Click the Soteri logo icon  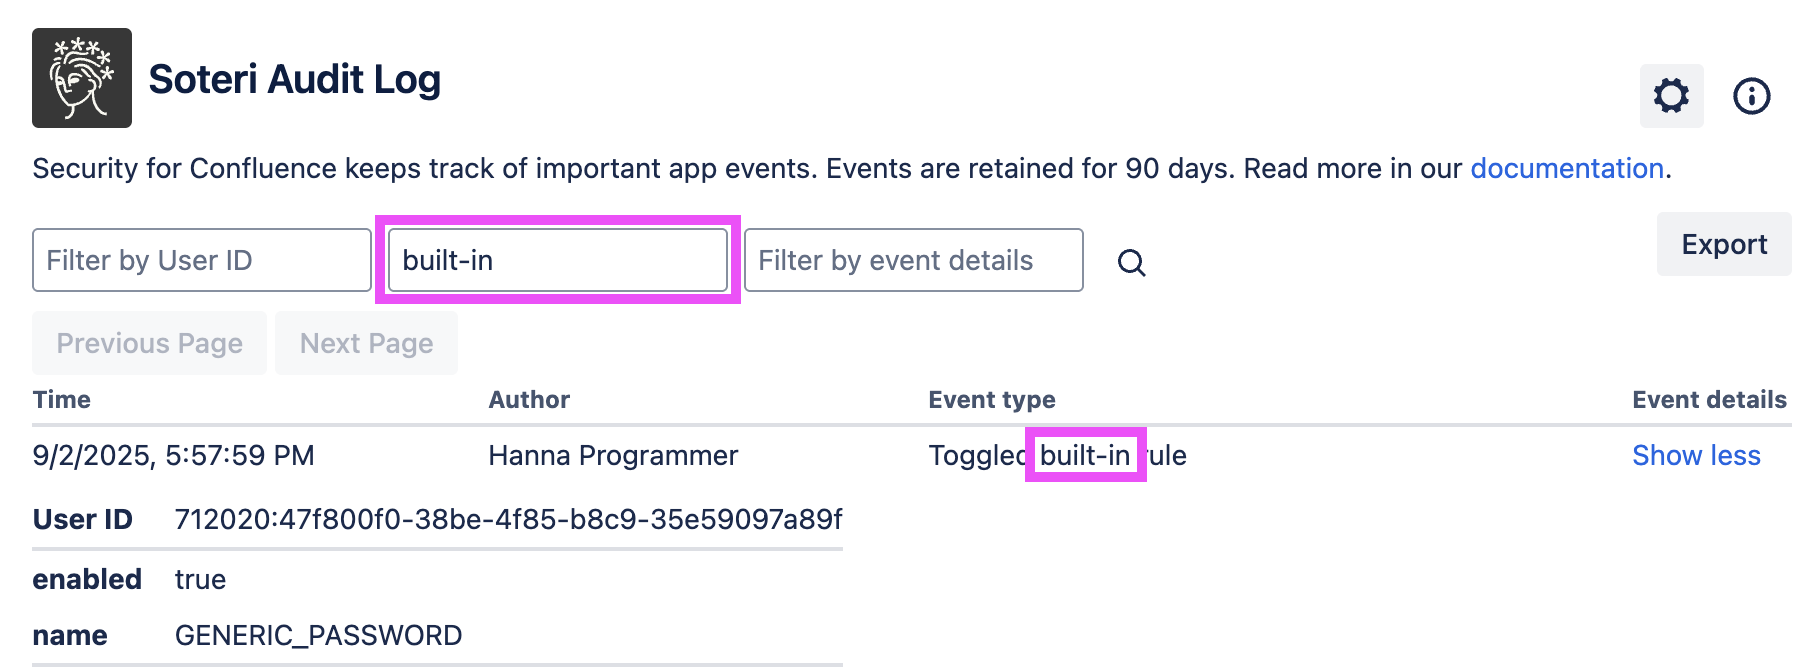(x=82, y=78)
